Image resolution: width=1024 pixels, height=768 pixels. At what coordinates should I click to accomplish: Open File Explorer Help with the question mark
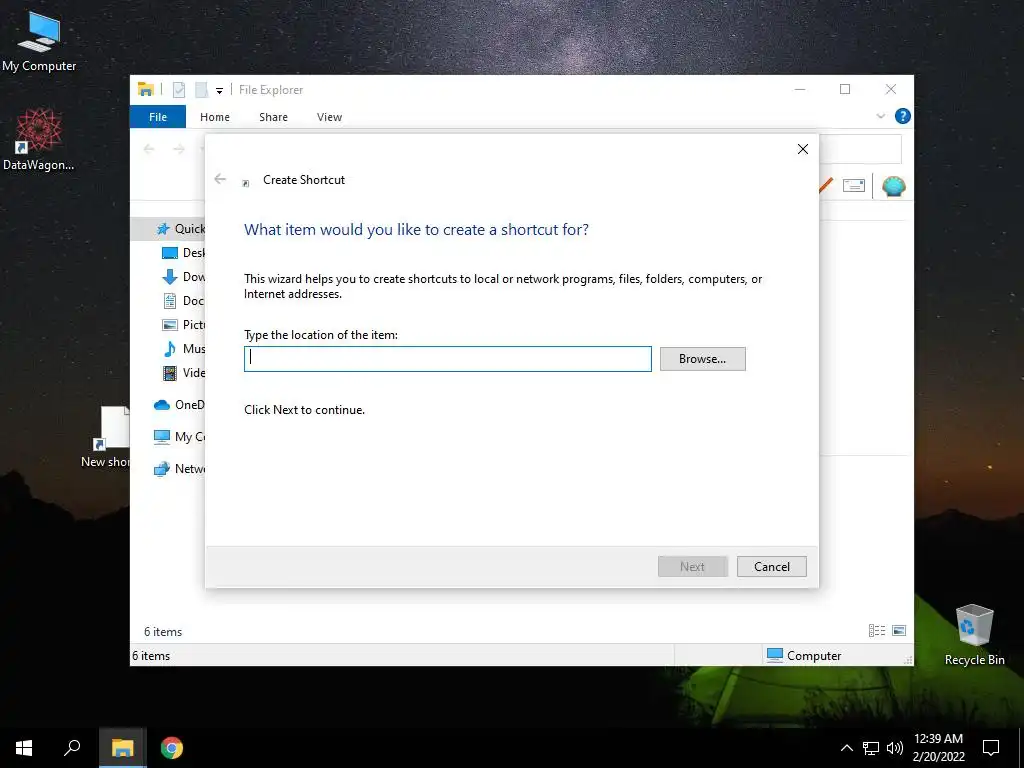[903, 116]
